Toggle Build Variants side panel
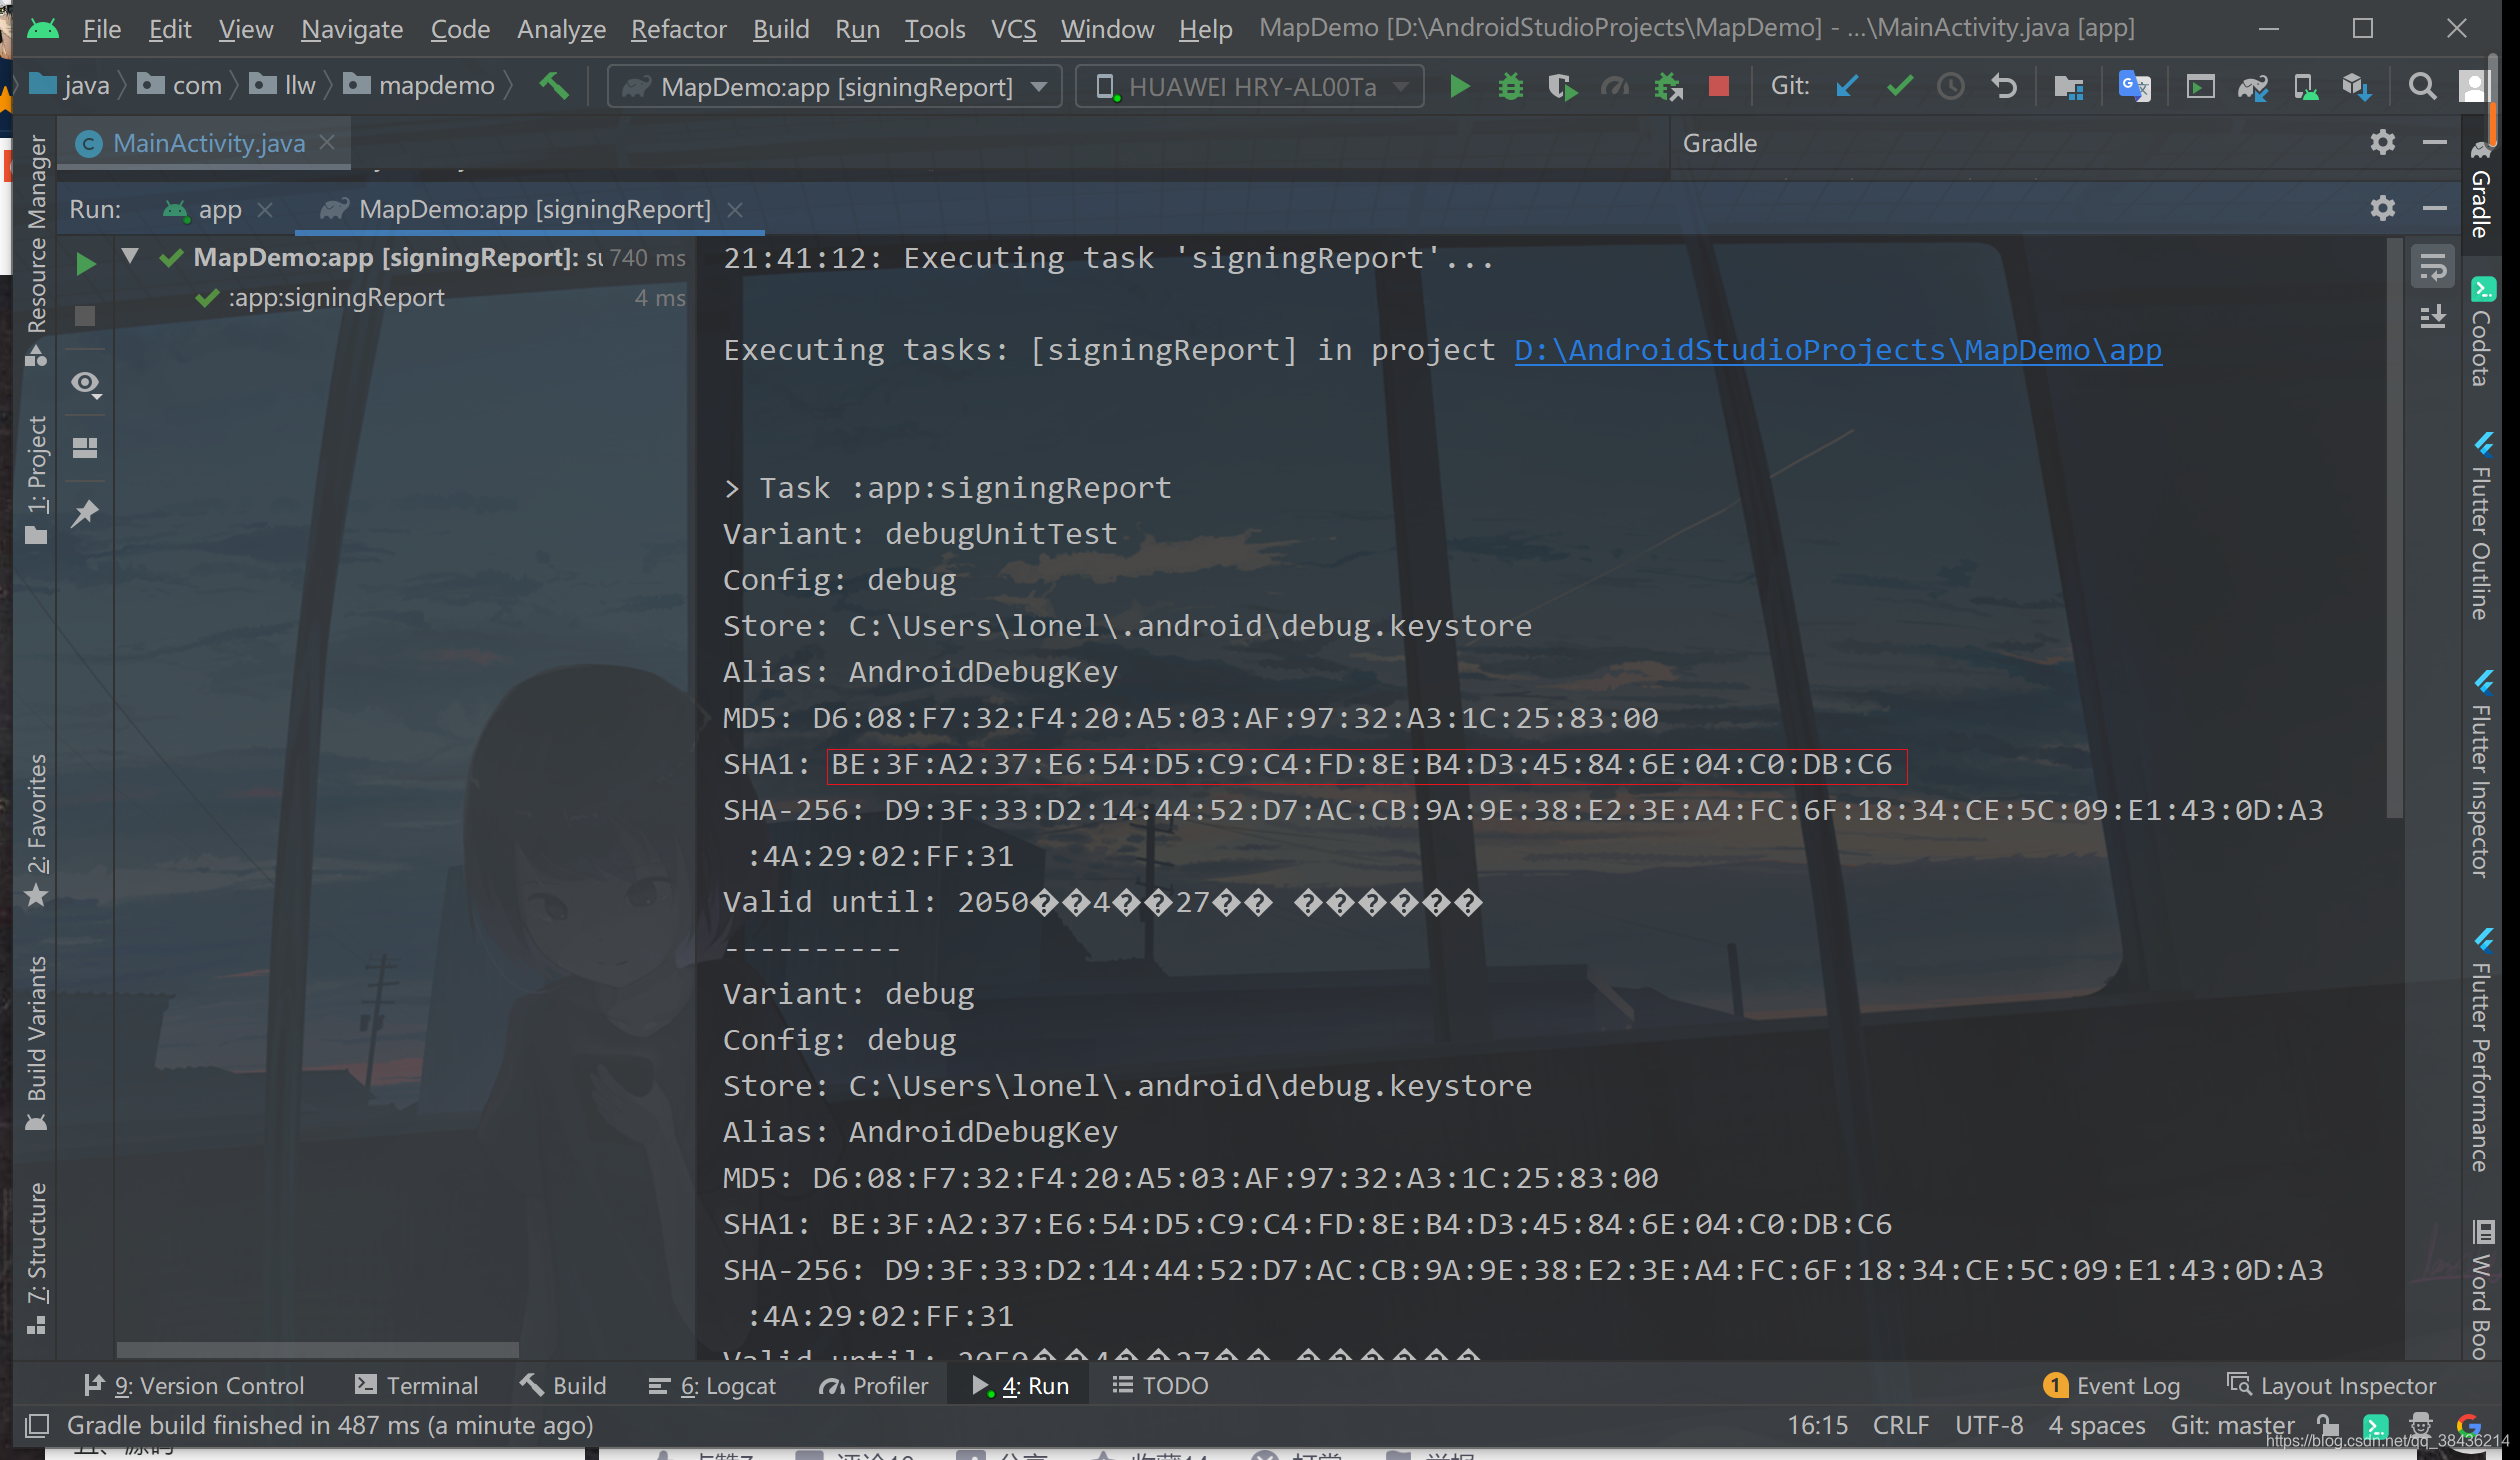This screenshot has width=2520, height=1460. coord(36,1044)
